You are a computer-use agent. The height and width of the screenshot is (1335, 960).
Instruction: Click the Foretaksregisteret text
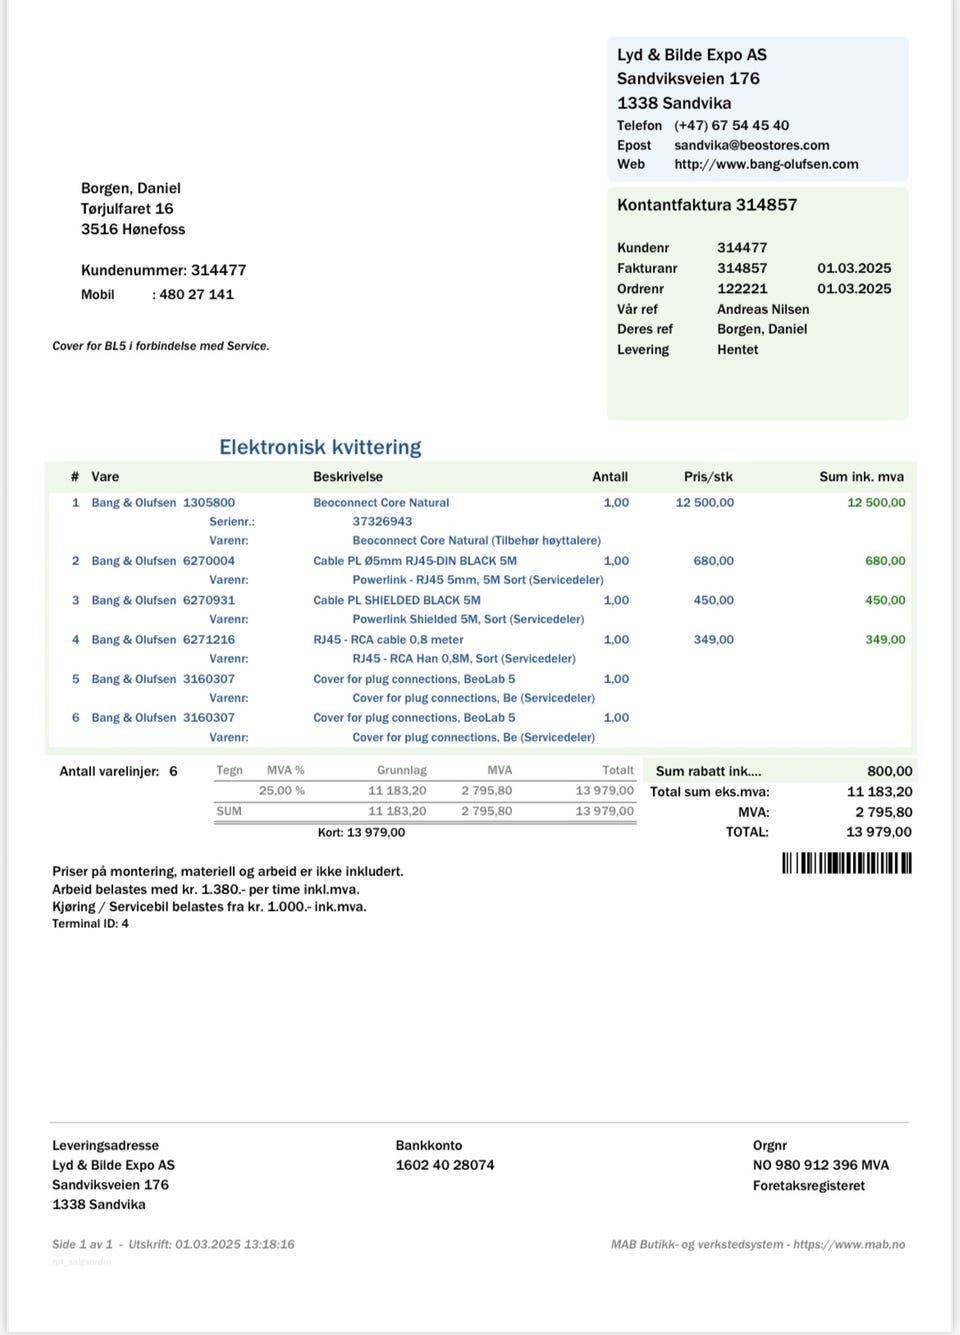809,1186
